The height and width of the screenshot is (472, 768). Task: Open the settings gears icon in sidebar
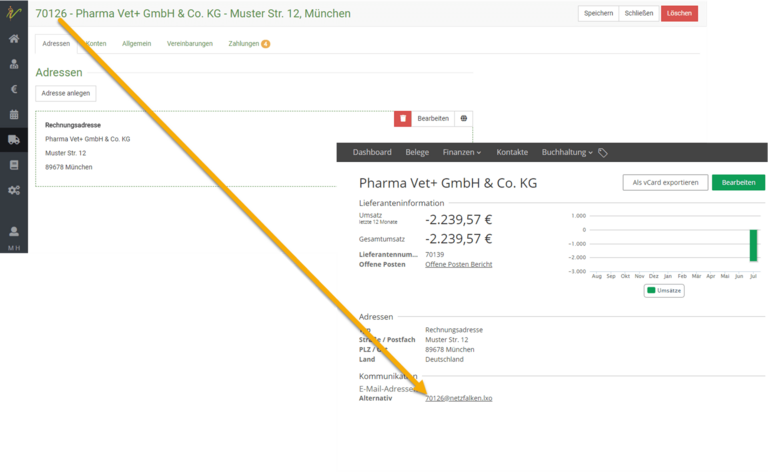click(x=14, y=190)
